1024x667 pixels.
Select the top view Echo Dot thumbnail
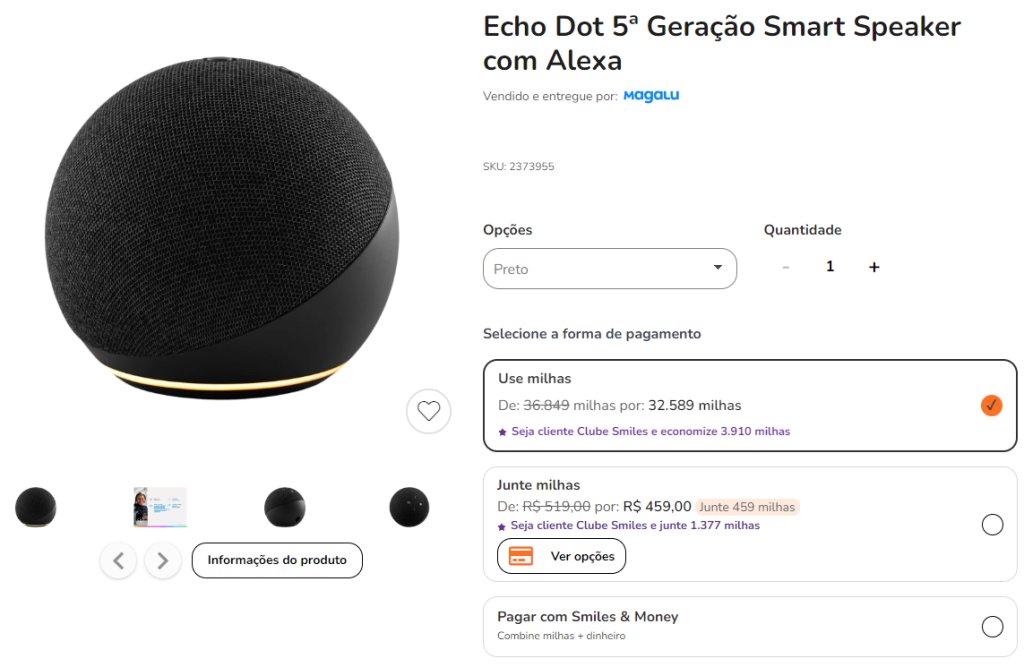[x=409, y=507]
